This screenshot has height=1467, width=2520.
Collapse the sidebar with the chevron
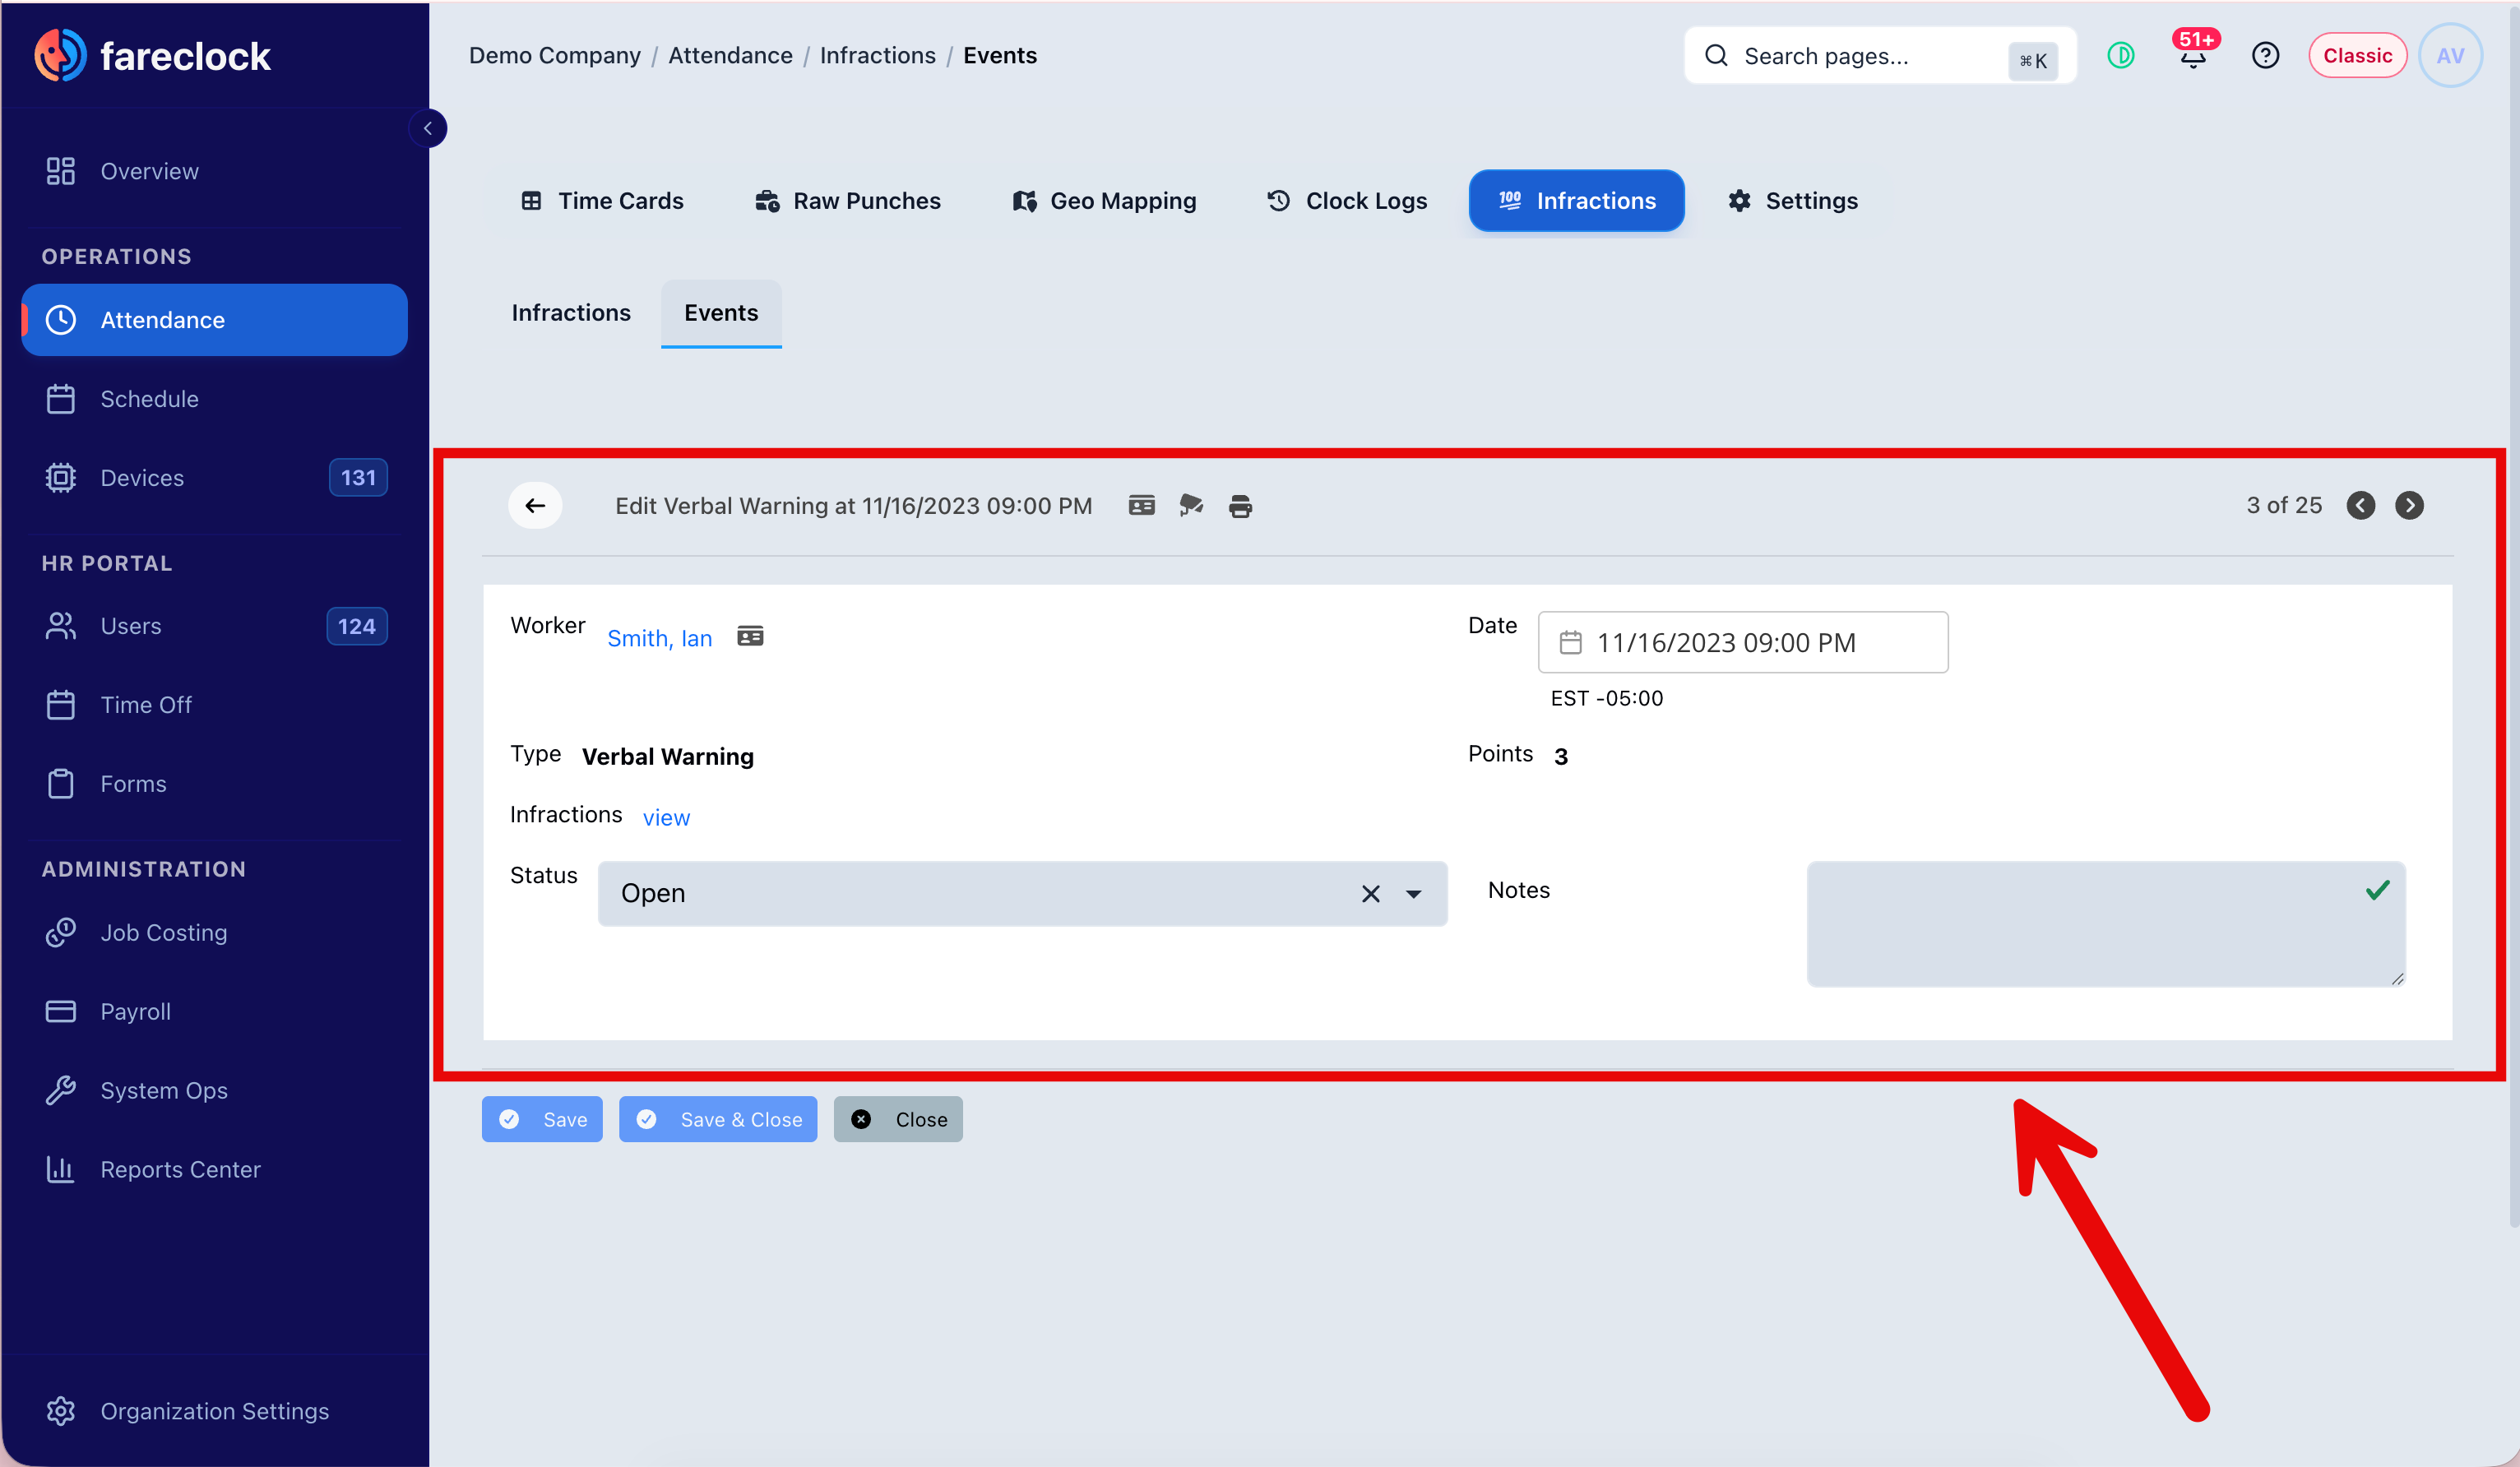[428, 128]
